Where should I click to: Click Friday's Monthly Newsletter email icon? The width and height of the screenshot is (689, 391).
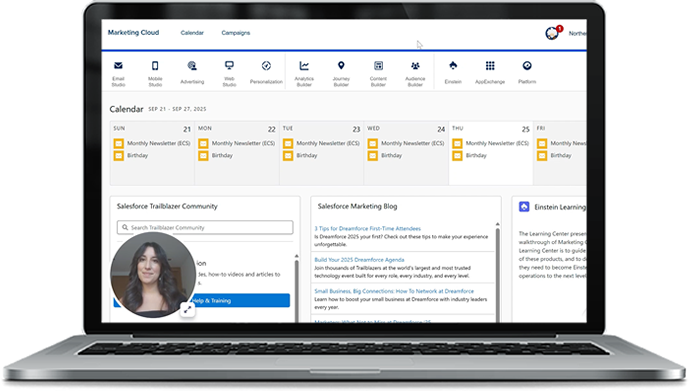pyautogui.click(x=542, y=143)
